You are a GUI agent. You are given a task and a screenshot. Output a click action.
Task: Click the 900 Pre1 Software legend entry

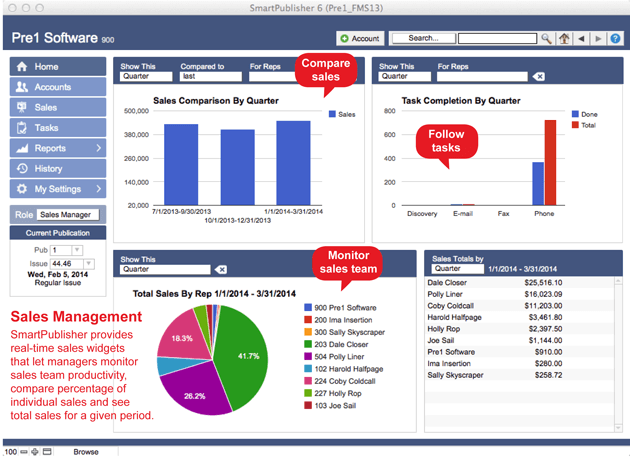pos(340,308)
